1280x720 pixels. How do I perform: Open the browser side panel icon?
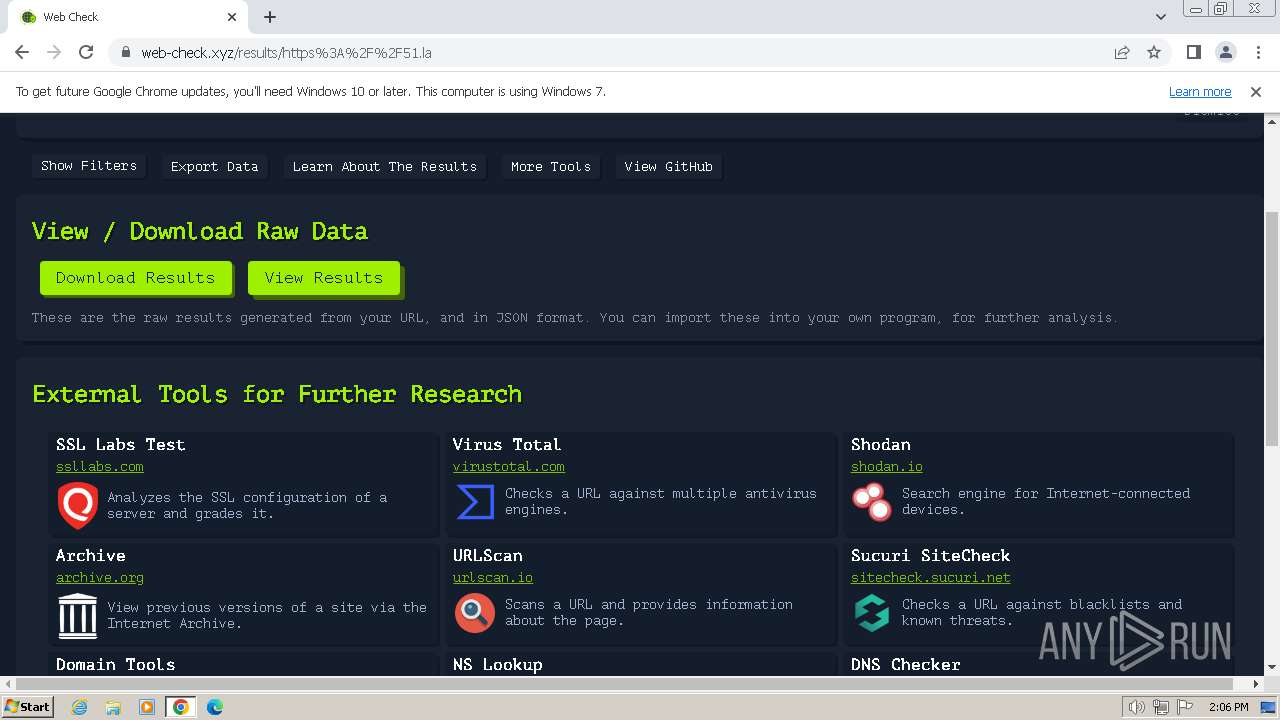coord(1193,52)
